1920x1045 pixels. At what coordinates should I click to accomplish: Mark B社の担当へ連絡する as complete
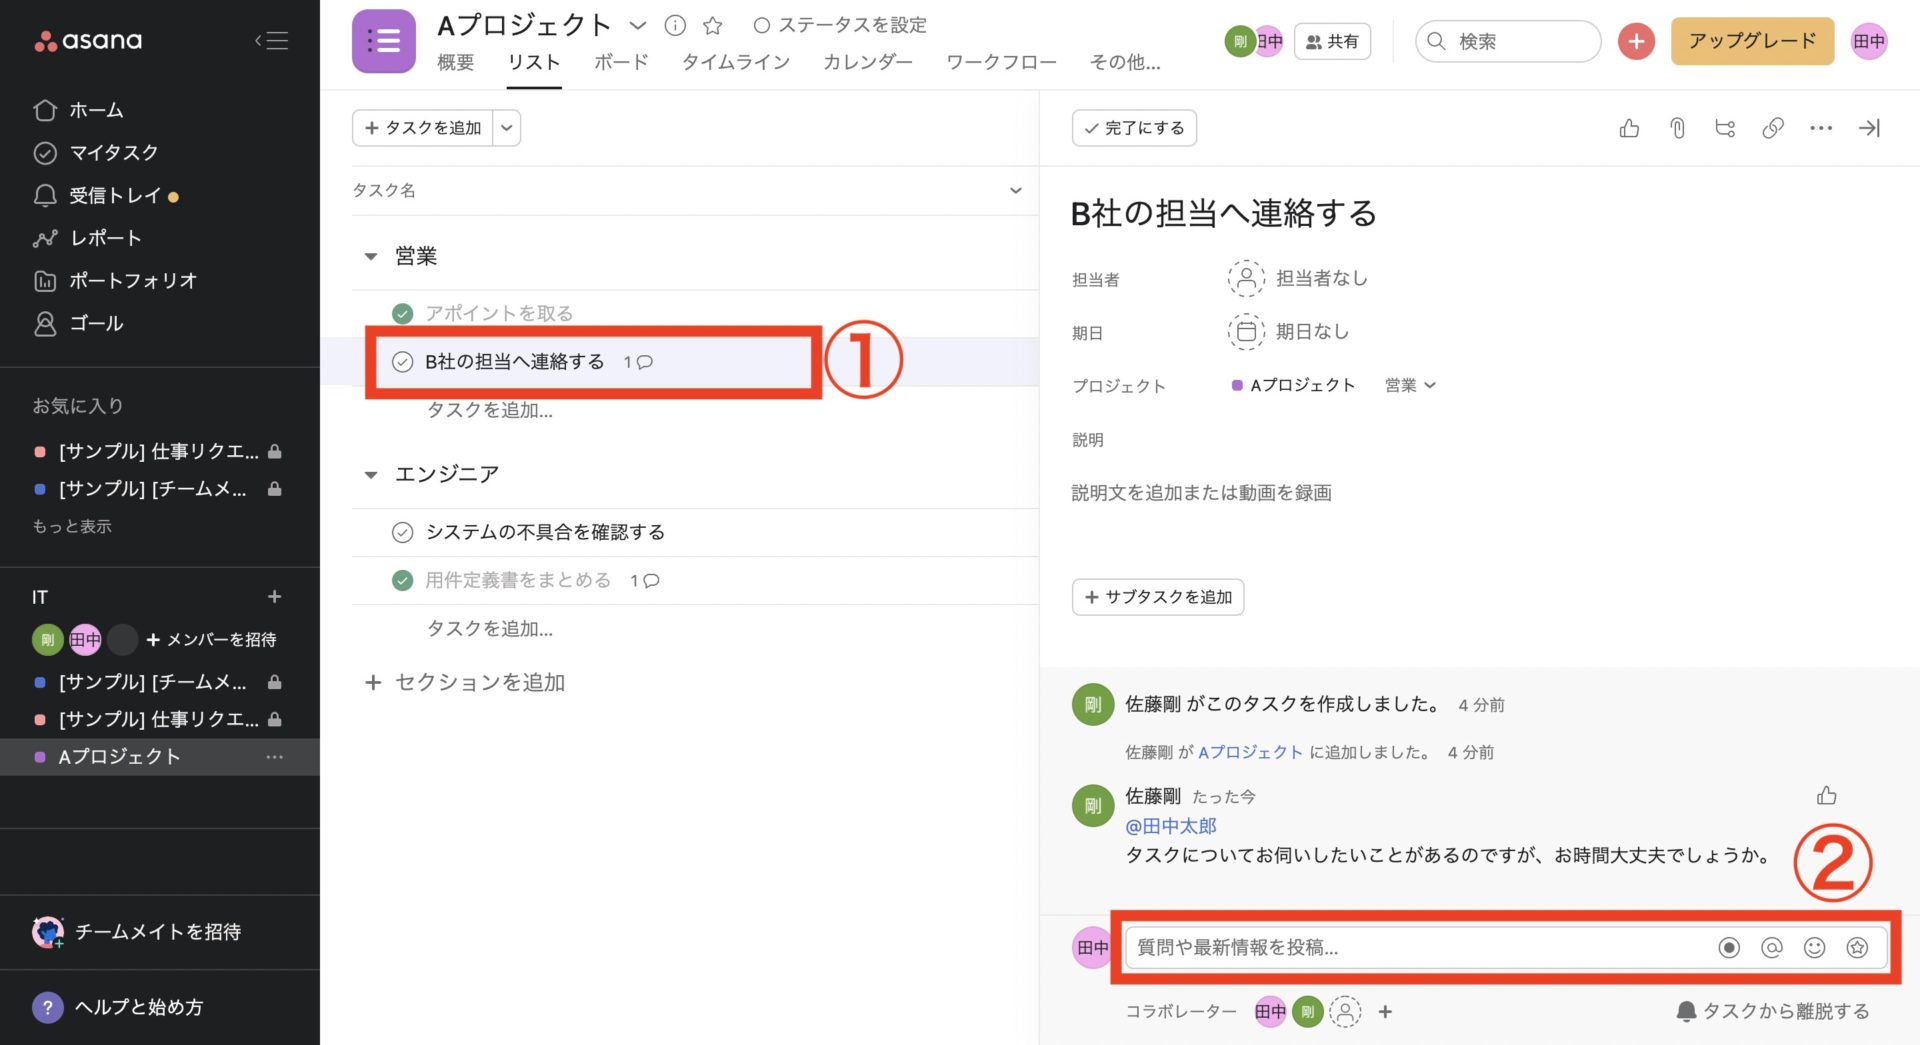click(402, 362)
